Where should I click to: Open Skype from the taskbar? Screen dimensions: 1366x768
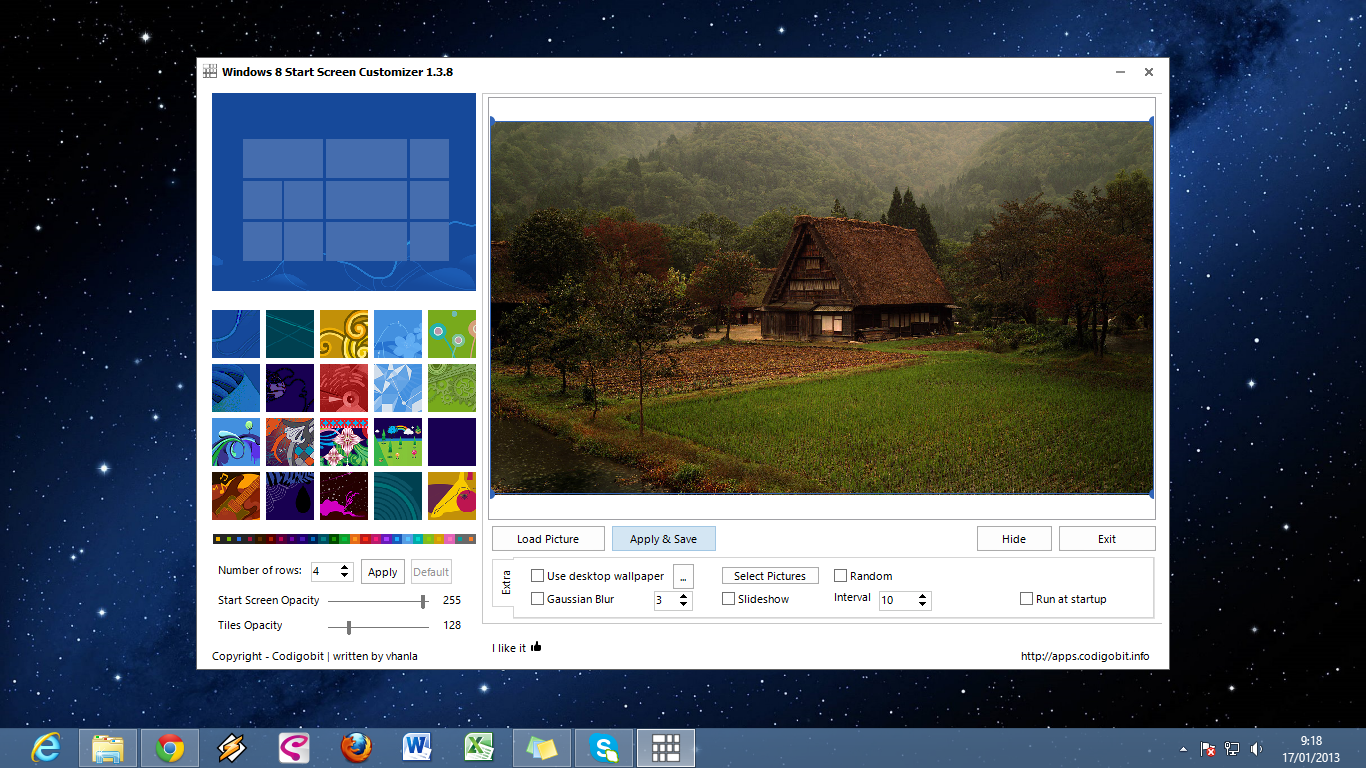click(603, 747)
